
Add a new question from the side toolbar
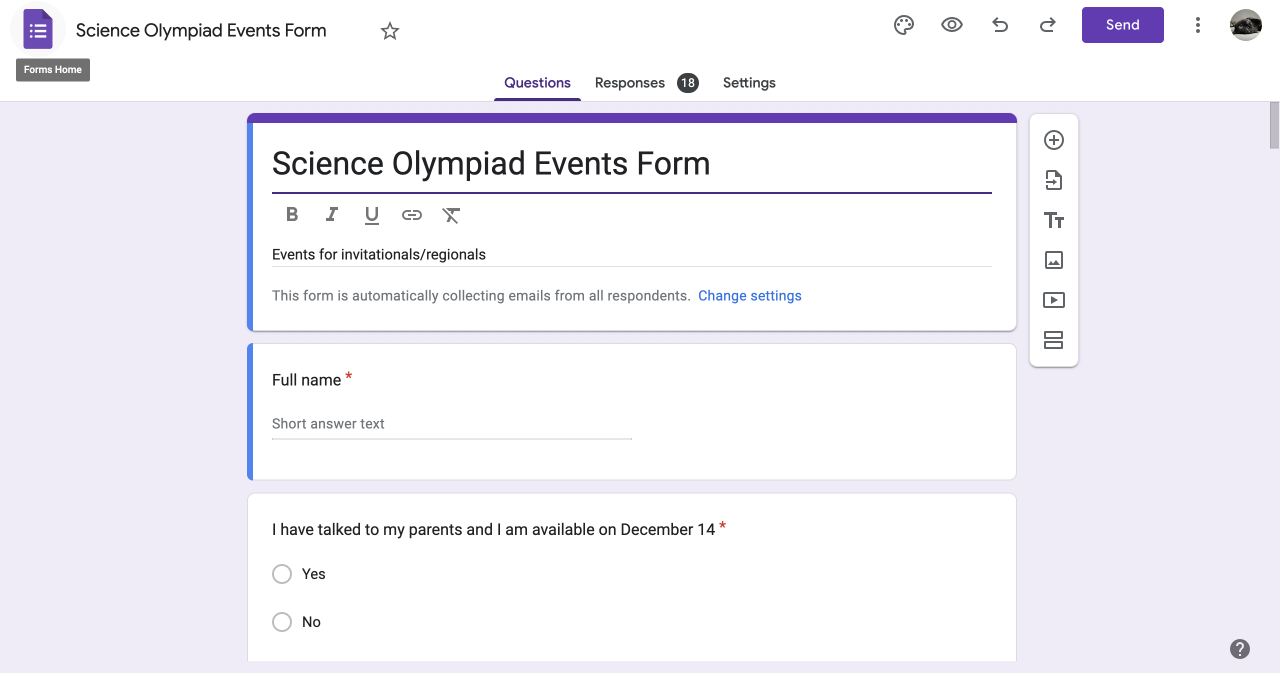tap(1053, 140)
